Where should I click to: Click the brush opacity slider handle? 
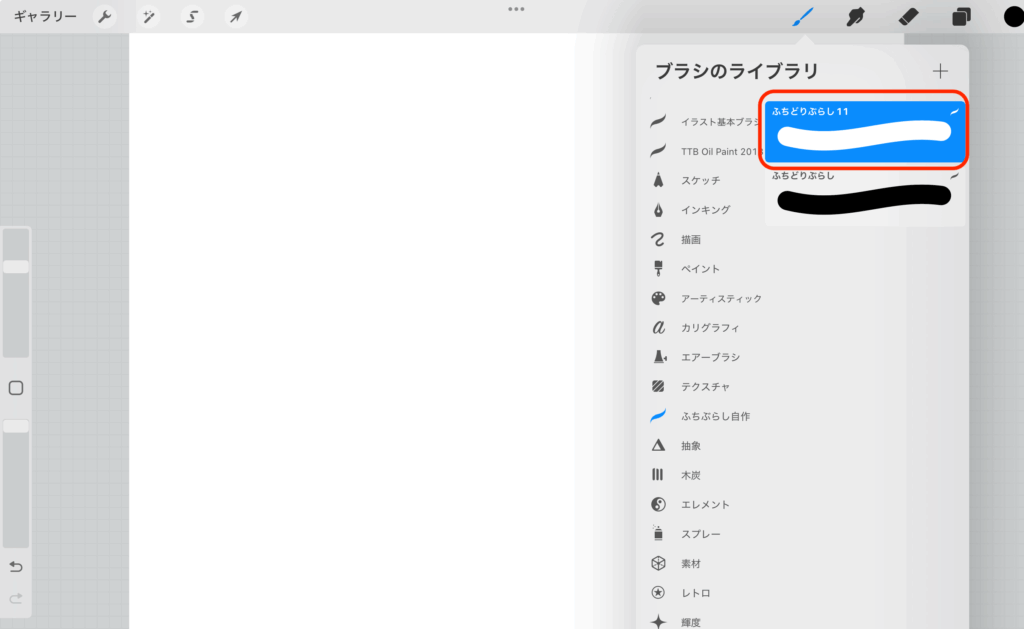coord(16,426)
